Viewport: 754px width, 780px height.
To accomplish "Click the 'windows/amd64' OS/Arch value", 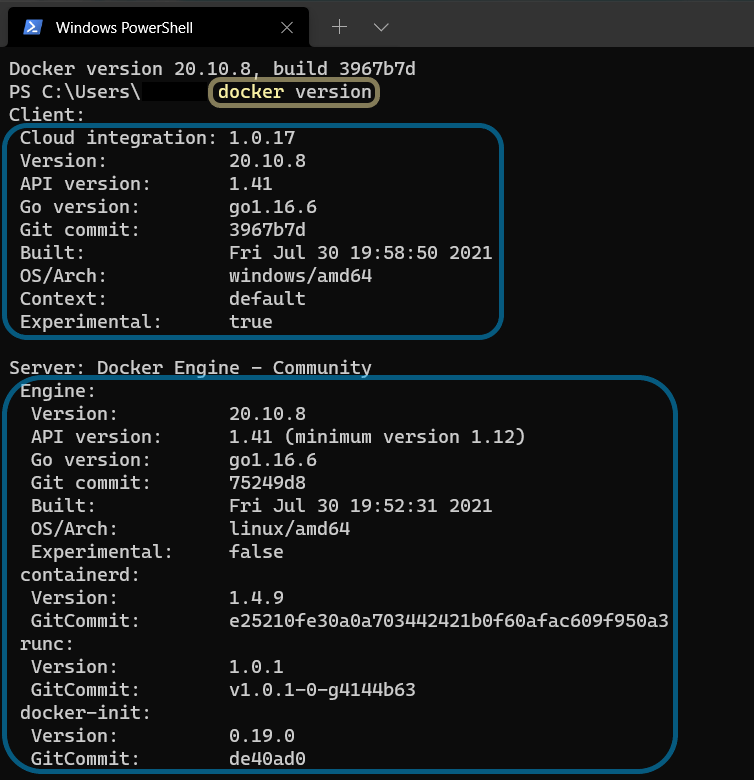I will 300,276.
